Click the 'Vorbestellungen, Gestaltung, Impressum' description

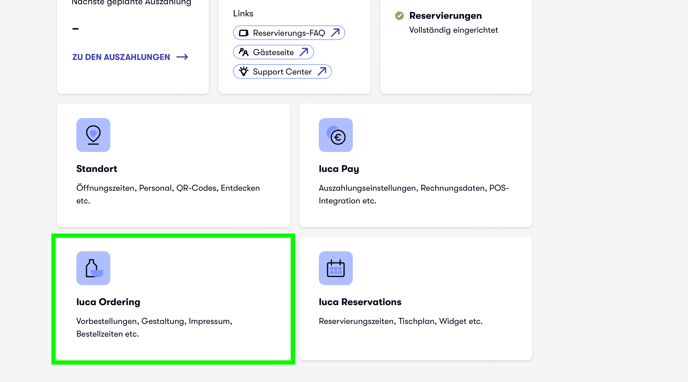(154, 328)
